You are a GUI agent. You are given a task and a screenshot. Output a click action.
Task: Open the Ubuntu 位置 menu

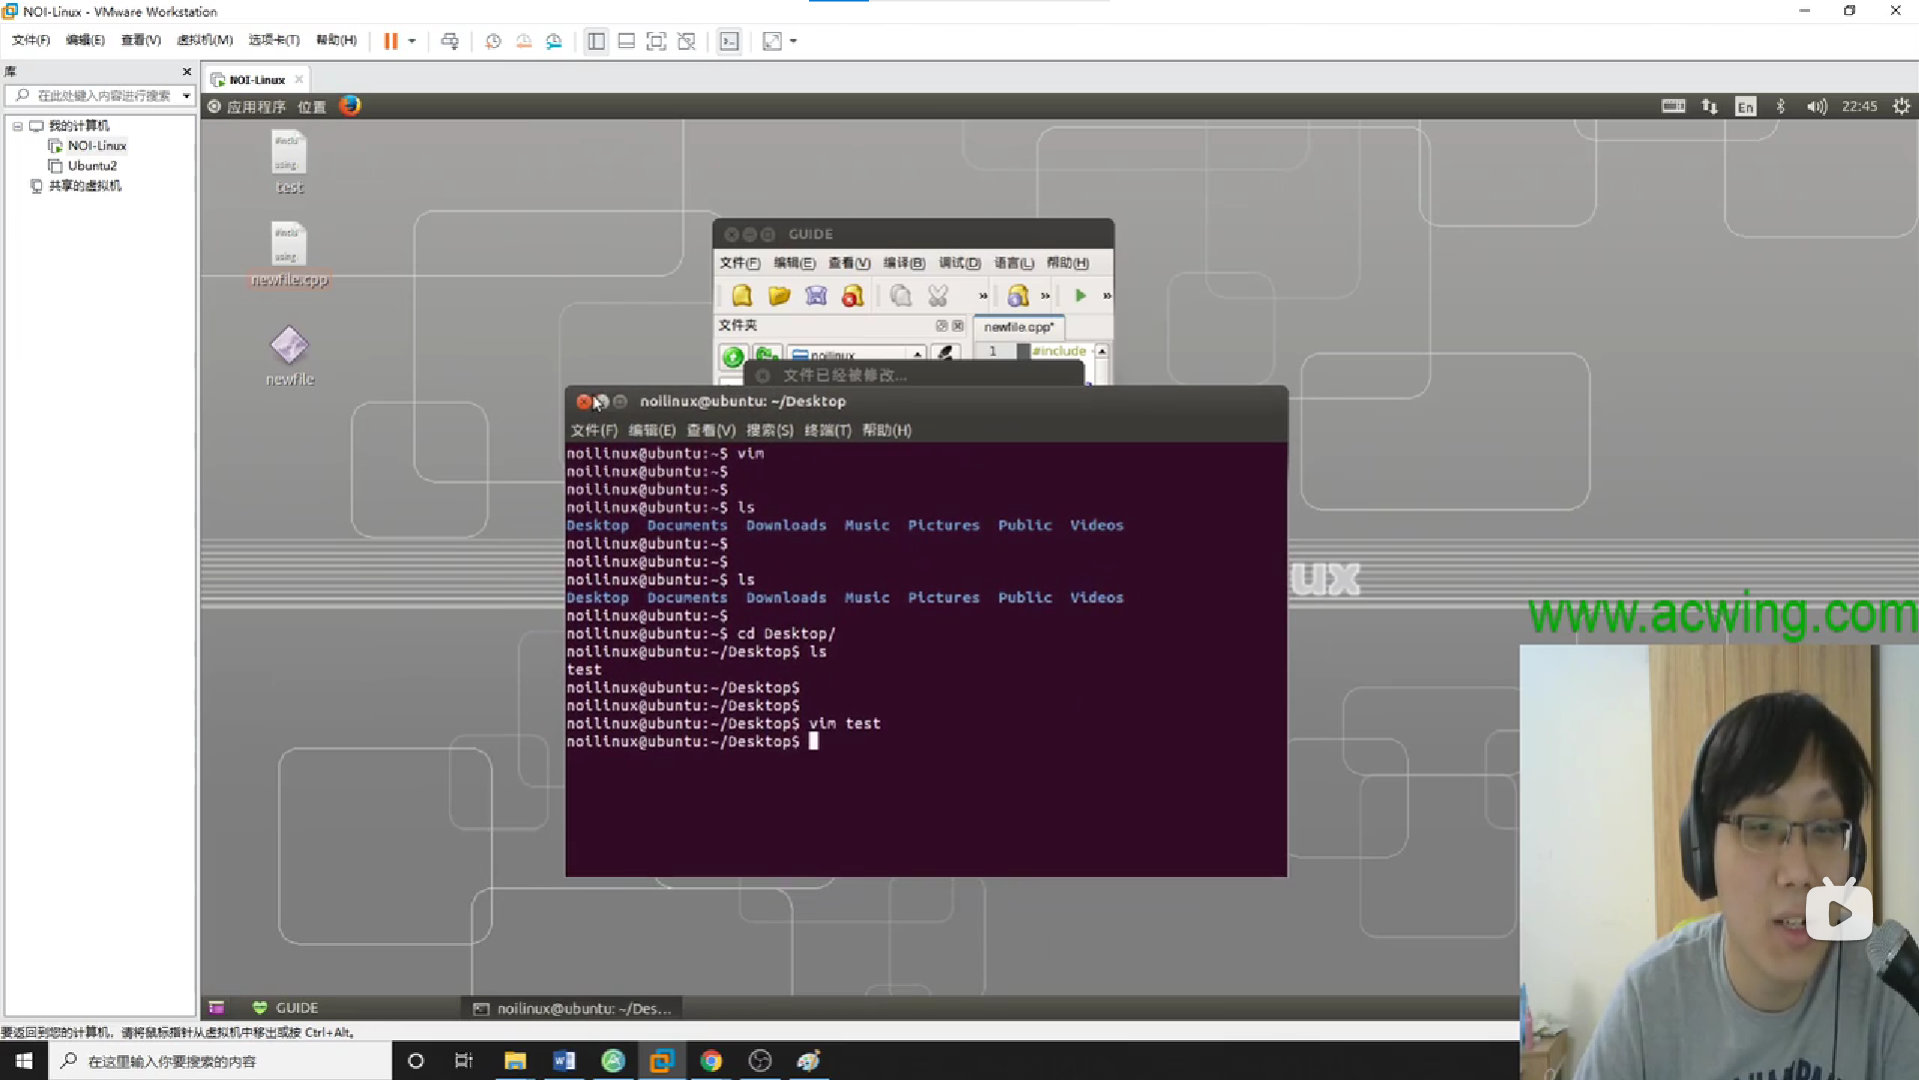tap(312, 106)
